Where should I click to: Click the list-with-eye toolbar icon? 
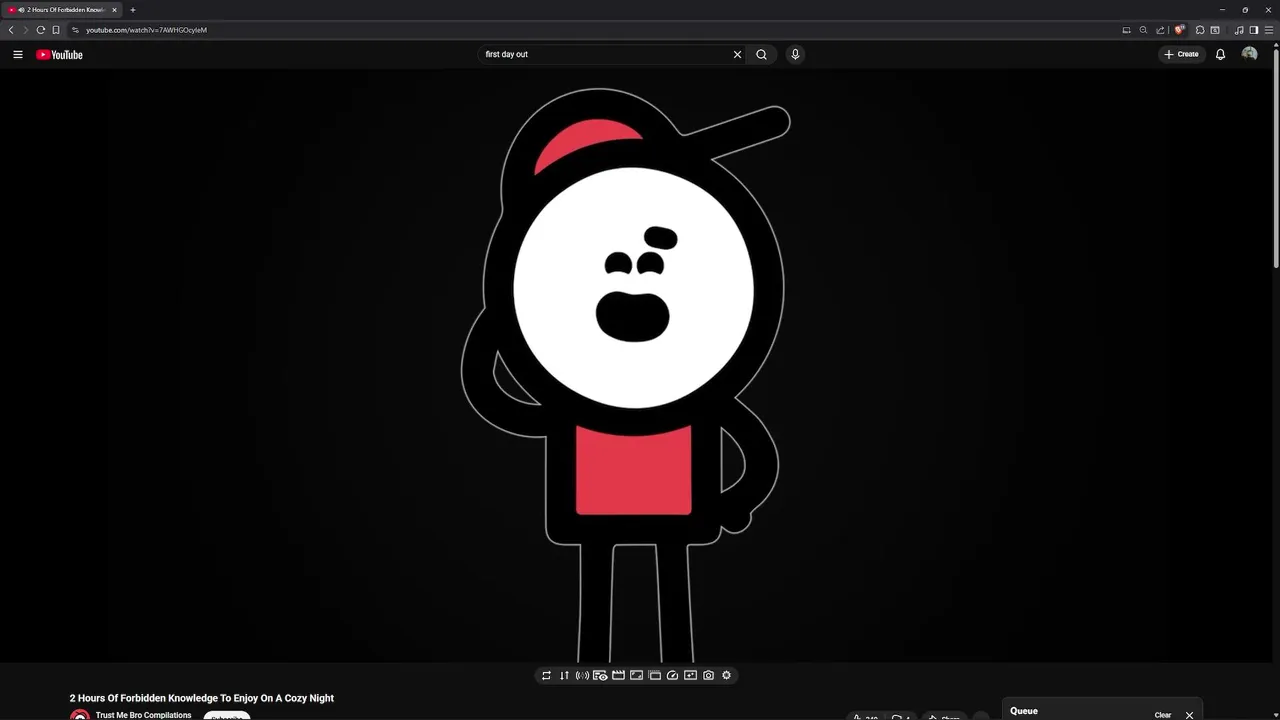tap(600, 675)
